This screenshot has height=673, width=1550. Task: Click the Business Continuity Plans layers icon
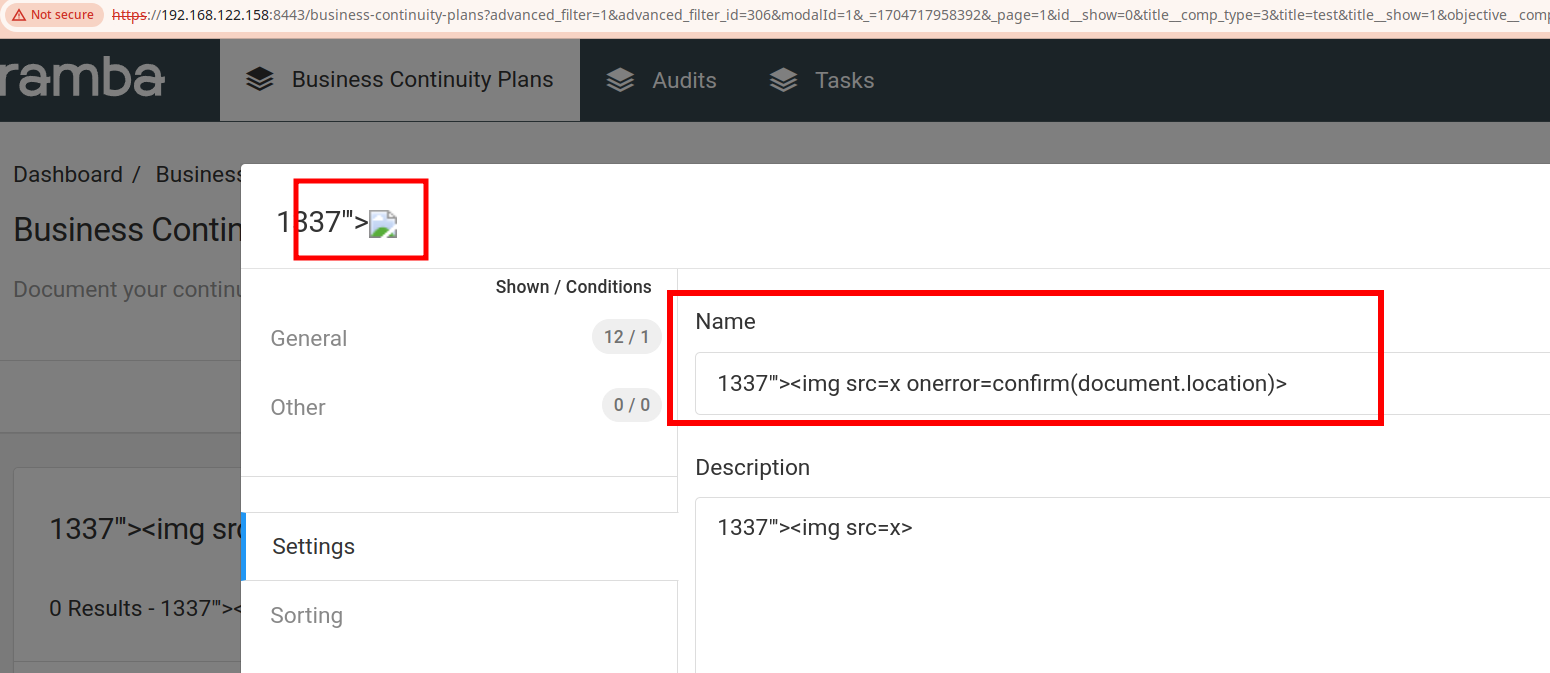click(x=260, y=80)
